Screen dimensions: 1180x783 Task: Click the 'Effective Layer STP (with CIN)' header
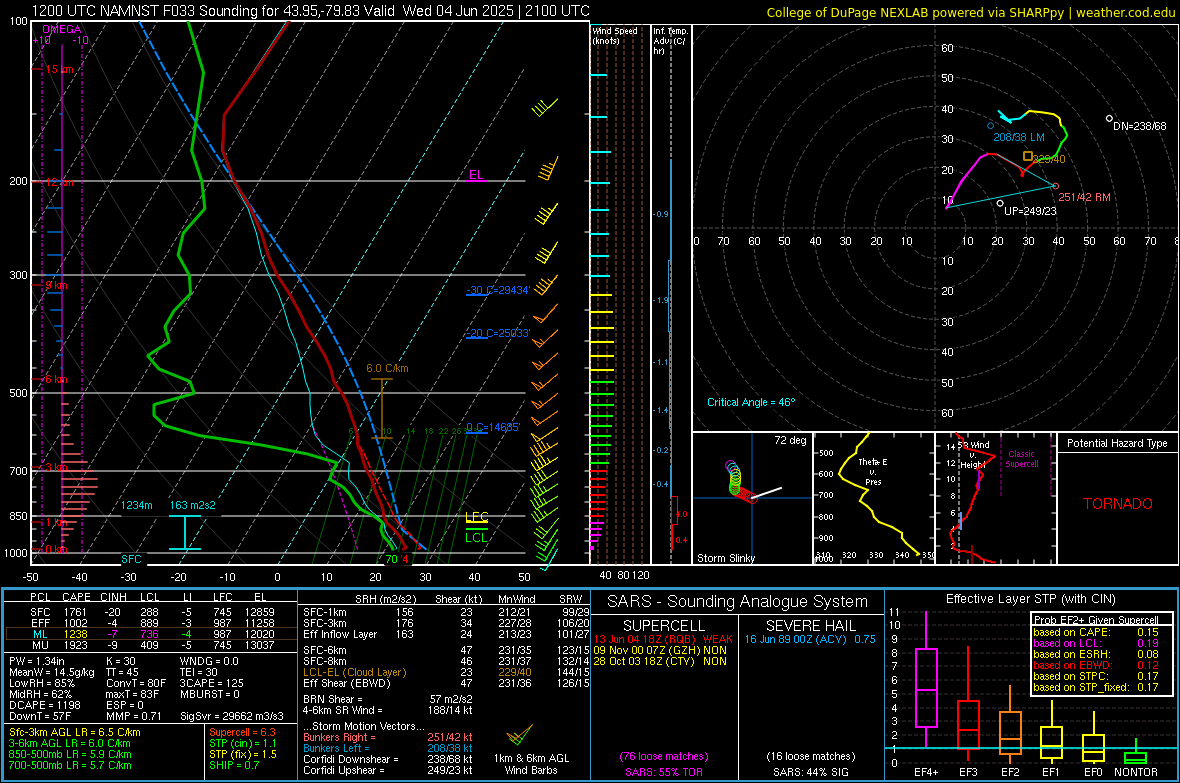1031,599
